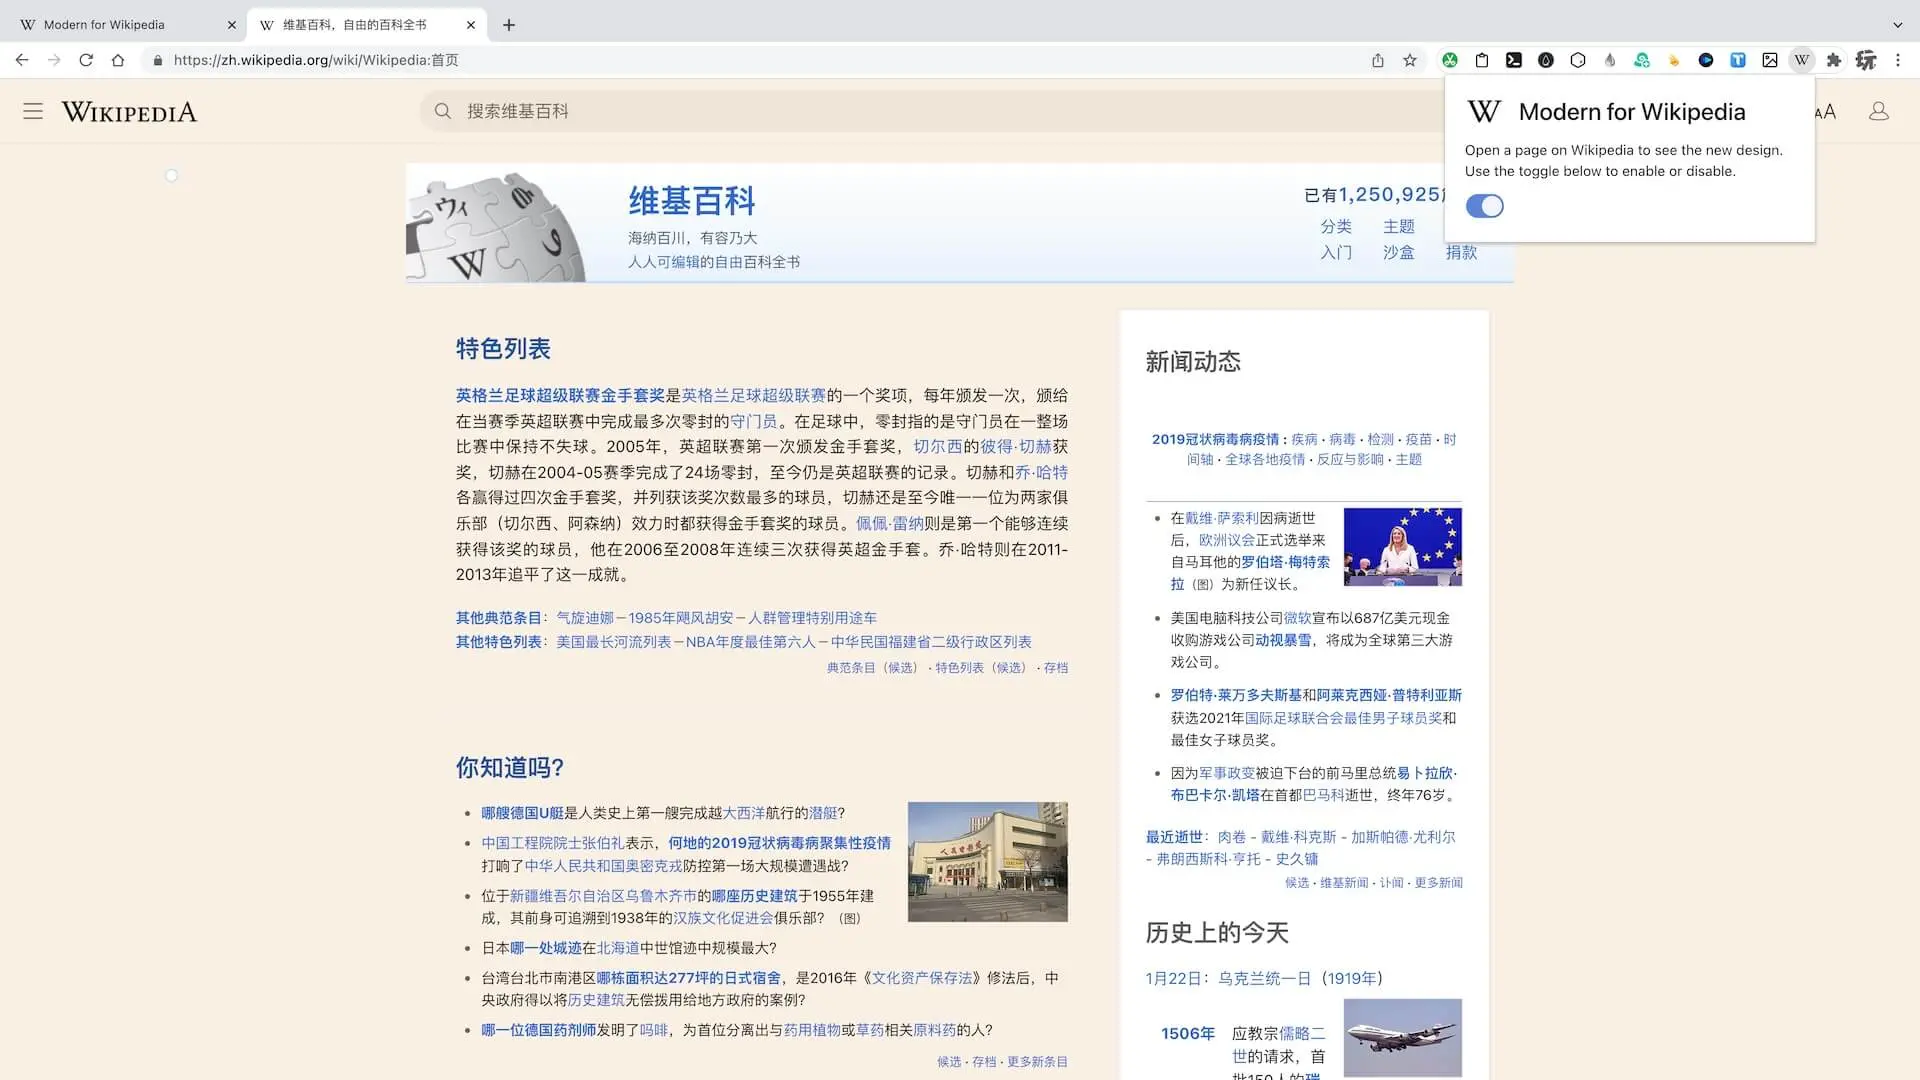Open the 守门员 link

pyautogui.click(x=754, y=422)
